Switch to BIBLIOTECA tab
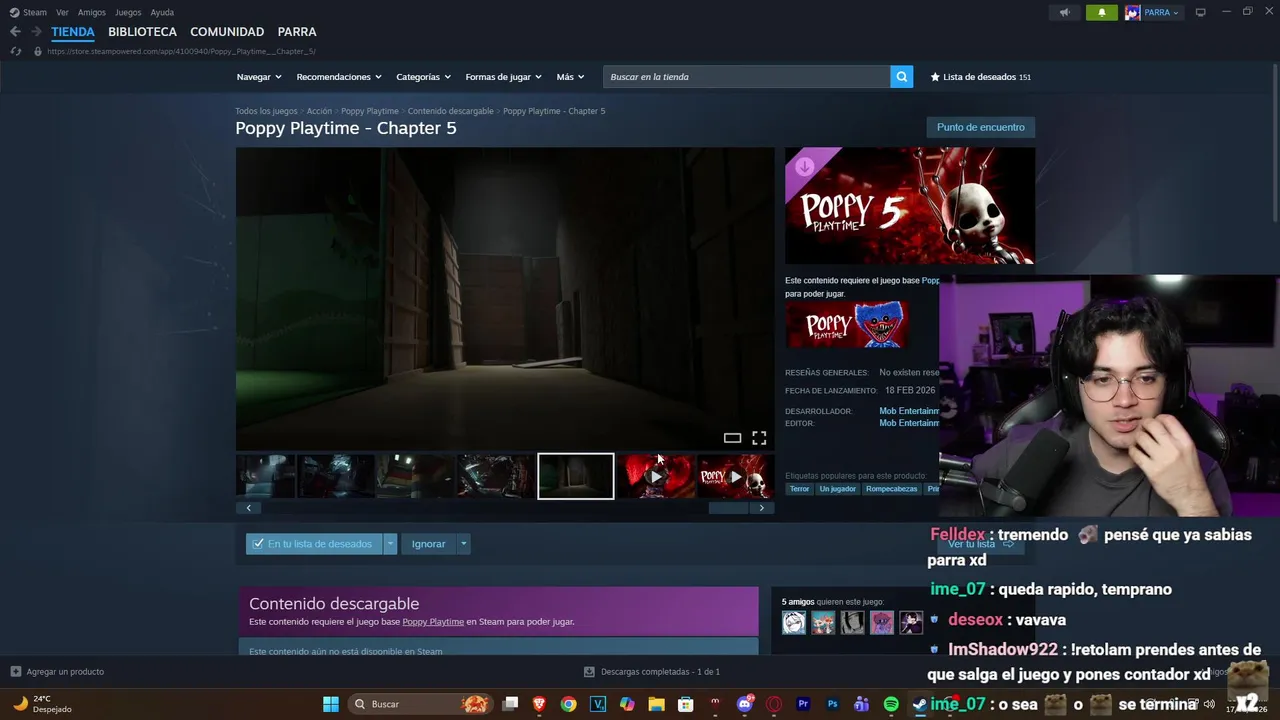 tap(142, 32)
